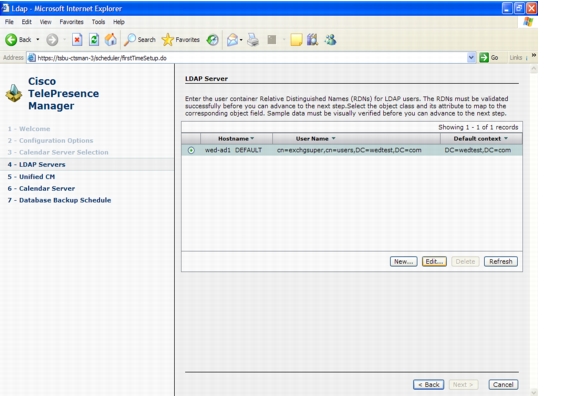Go to the browser Home page
The image size is (574, 396).
111,40
